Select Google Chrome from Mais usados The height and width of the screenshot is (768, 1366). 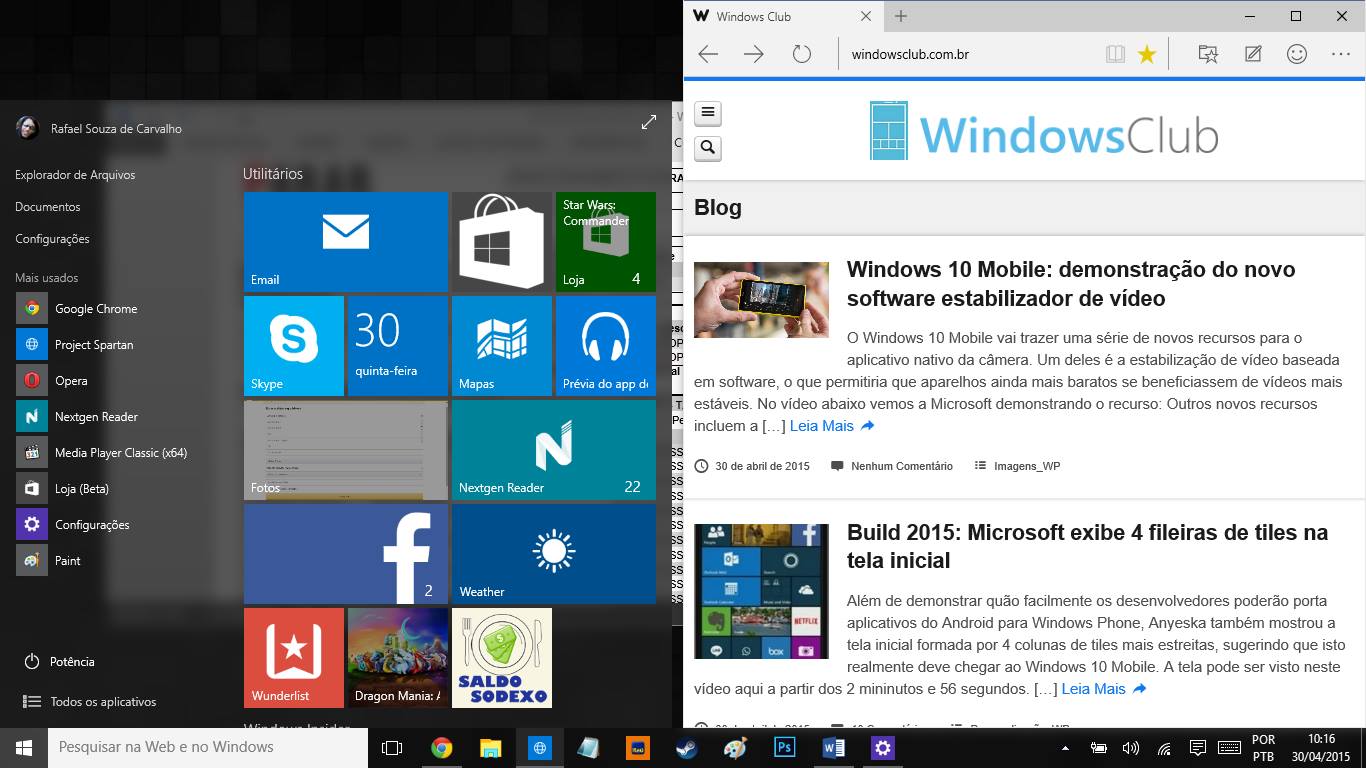[95, 309]
